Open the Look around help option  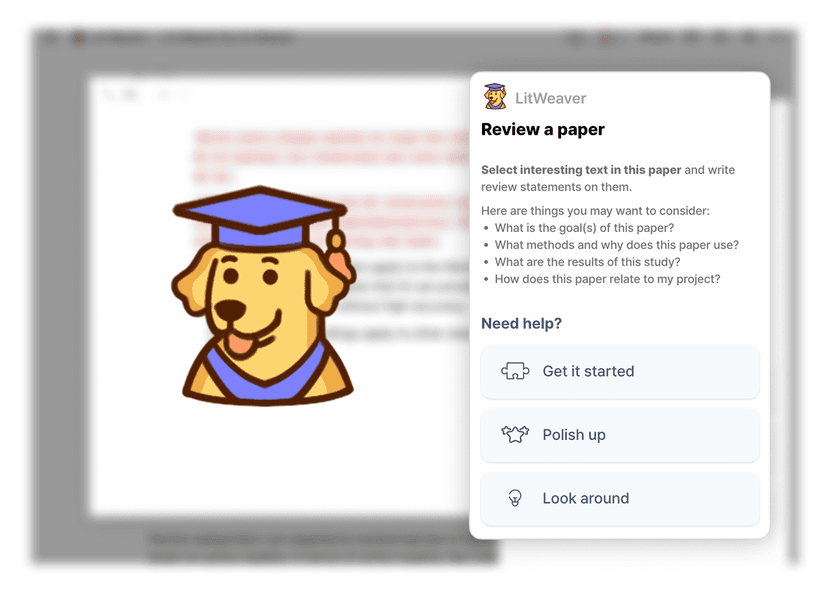pos(620,498)
